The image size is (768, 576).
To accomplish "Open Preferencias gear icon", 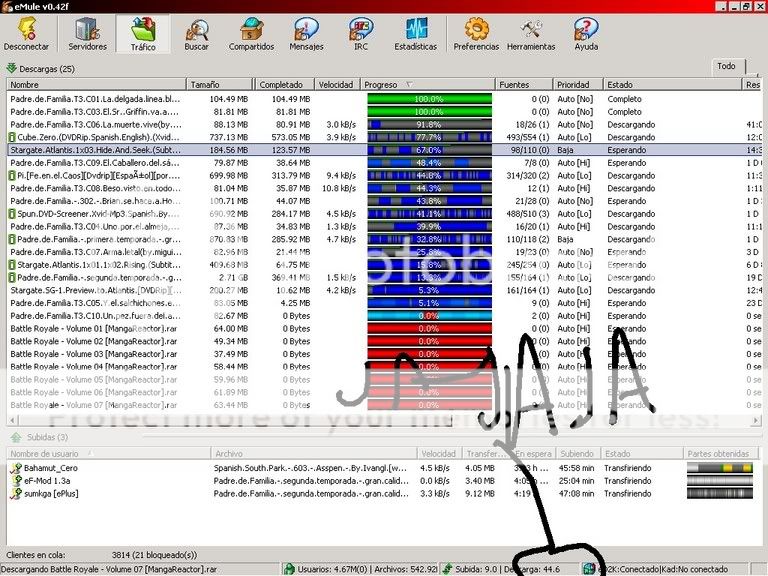I will click(x=476, y=34).
